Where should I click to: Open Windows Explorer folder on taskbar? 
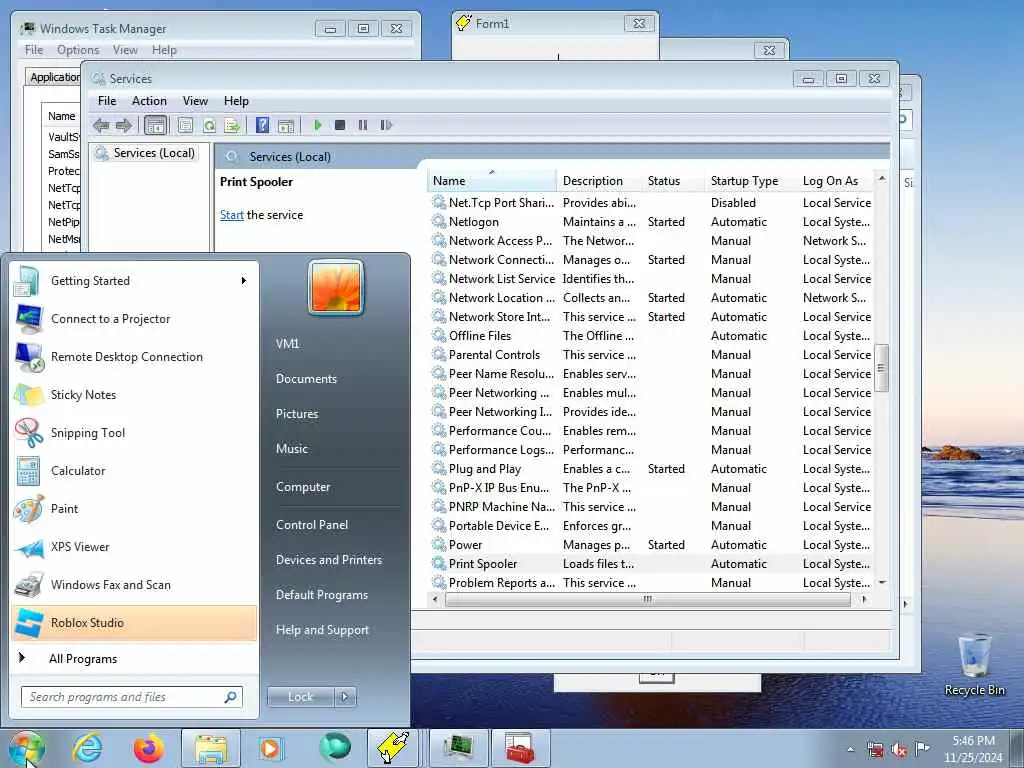coord(211,748)
